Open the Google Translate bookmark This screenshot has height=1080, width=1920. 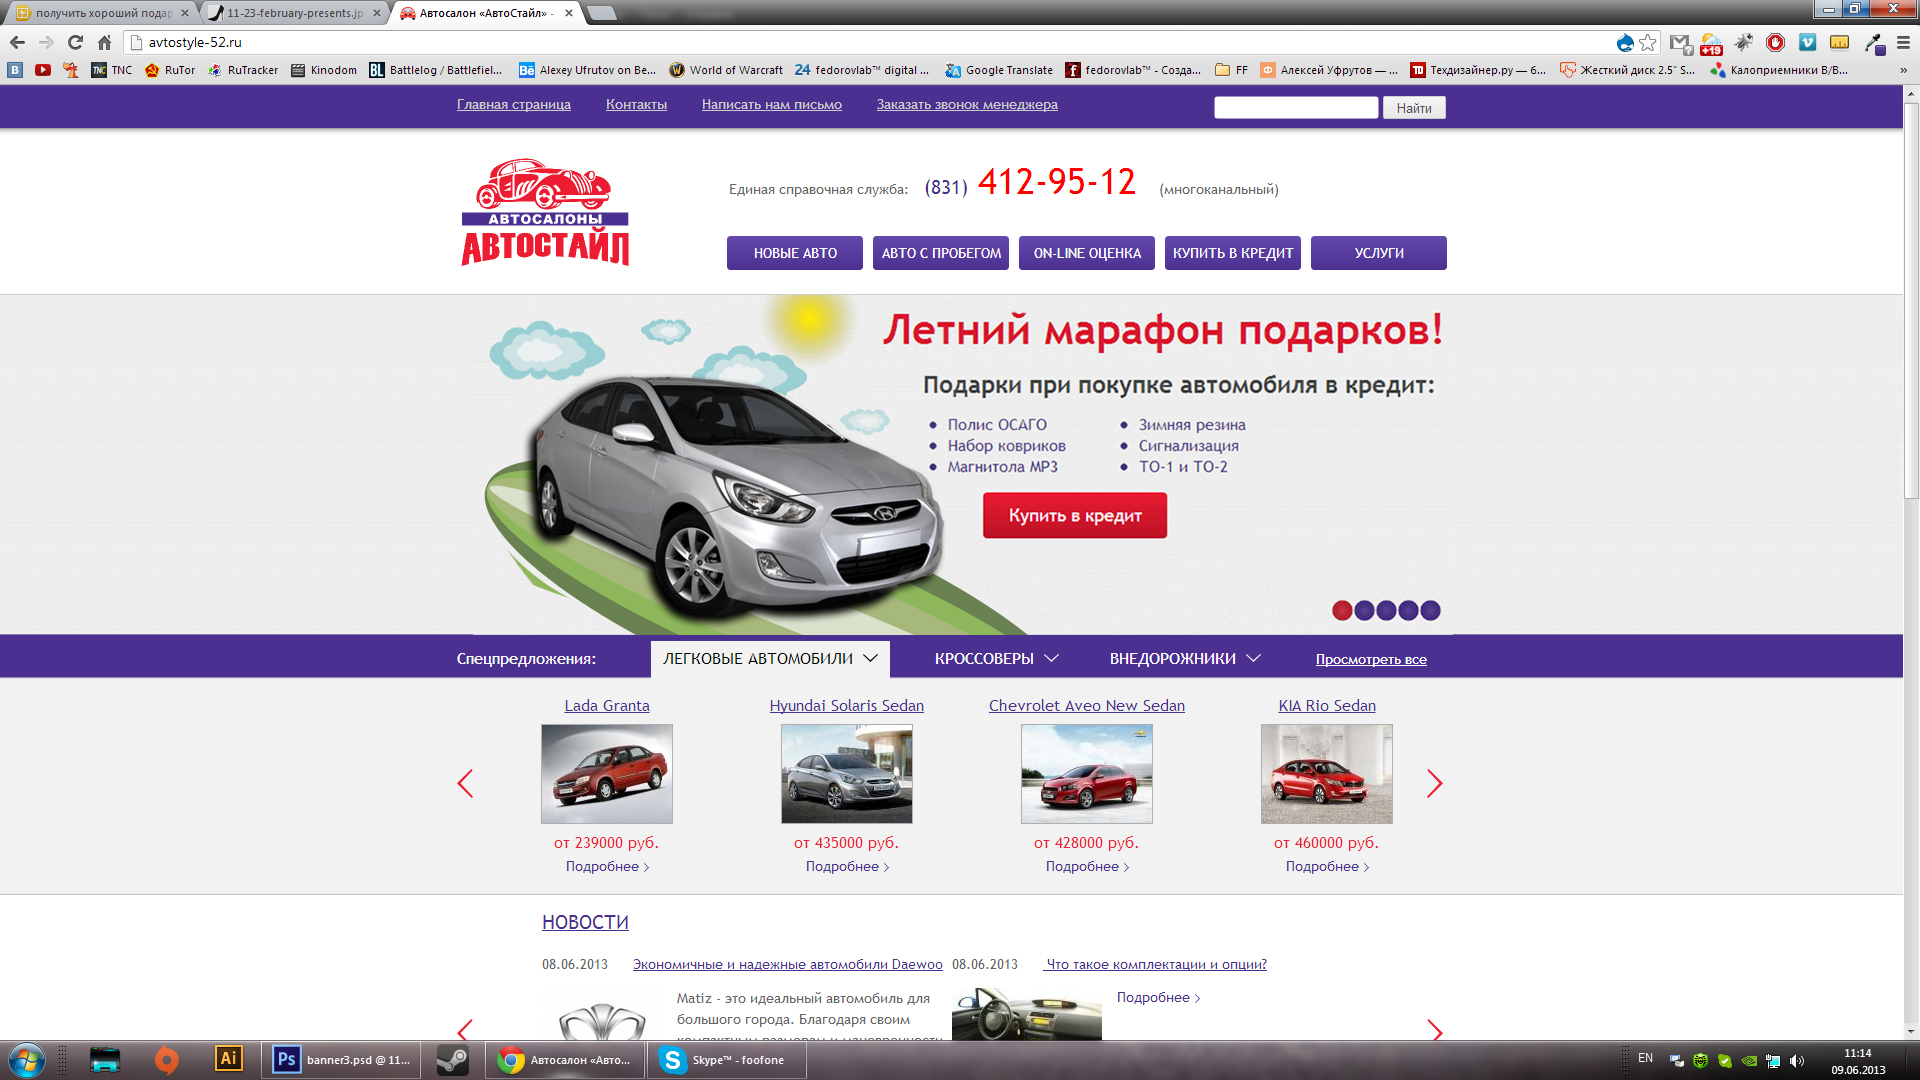click(x=999, y=70)
